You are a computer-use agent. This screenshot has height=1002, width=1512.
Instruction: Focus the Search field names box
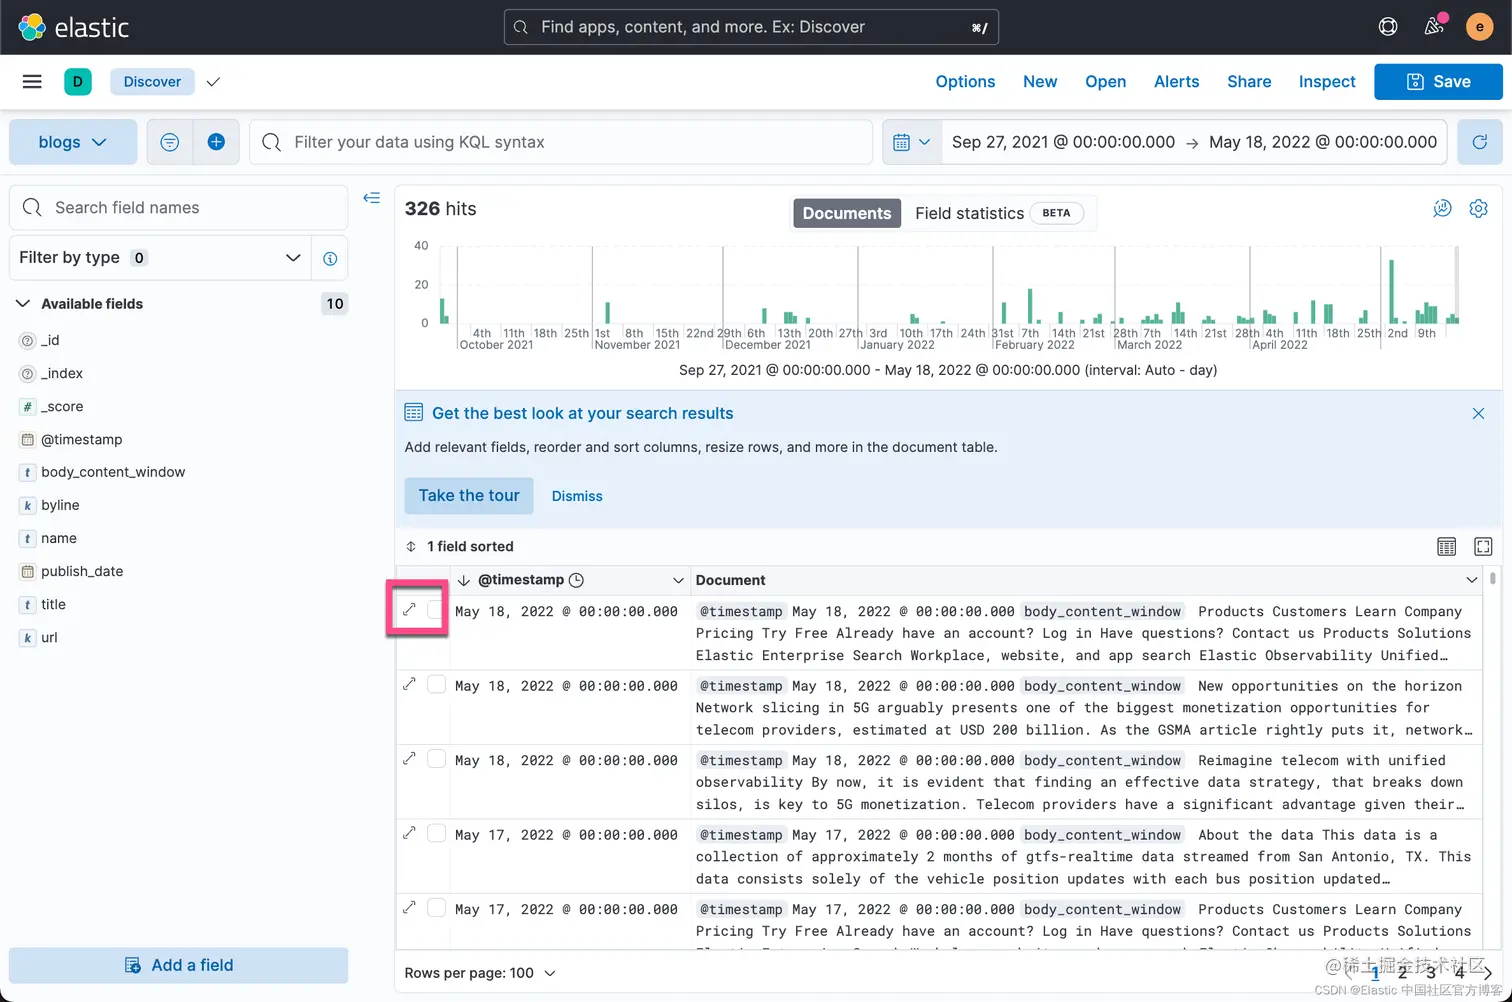[x=178, y=207]
